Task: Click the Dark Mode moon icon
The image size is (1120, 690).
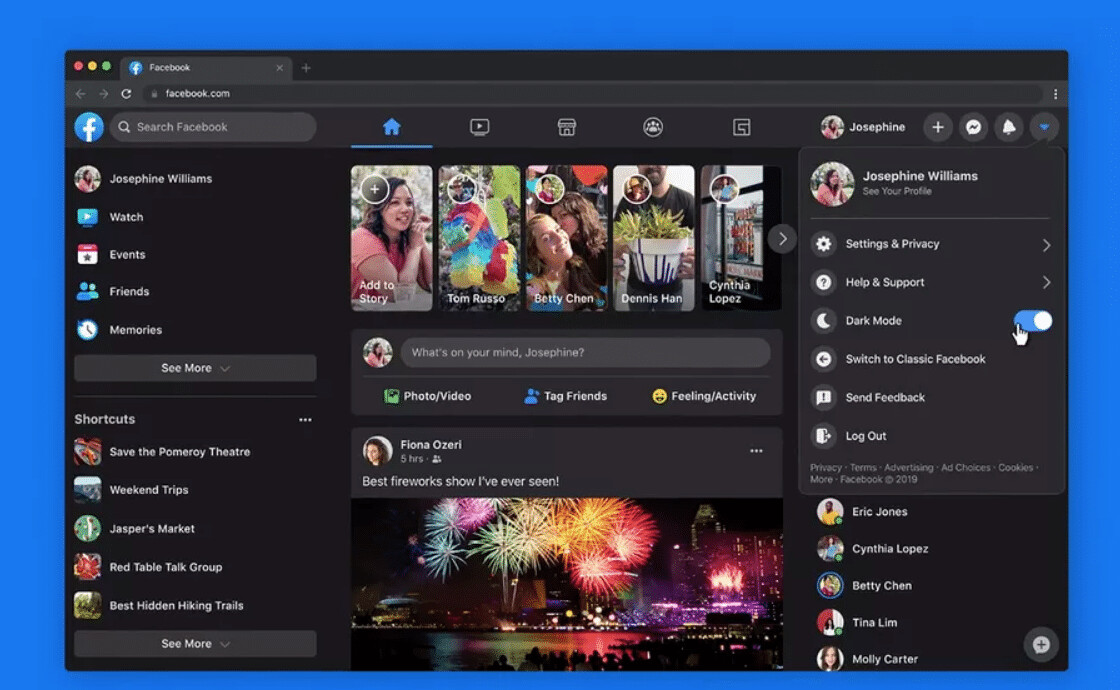Action: [824, 321]
